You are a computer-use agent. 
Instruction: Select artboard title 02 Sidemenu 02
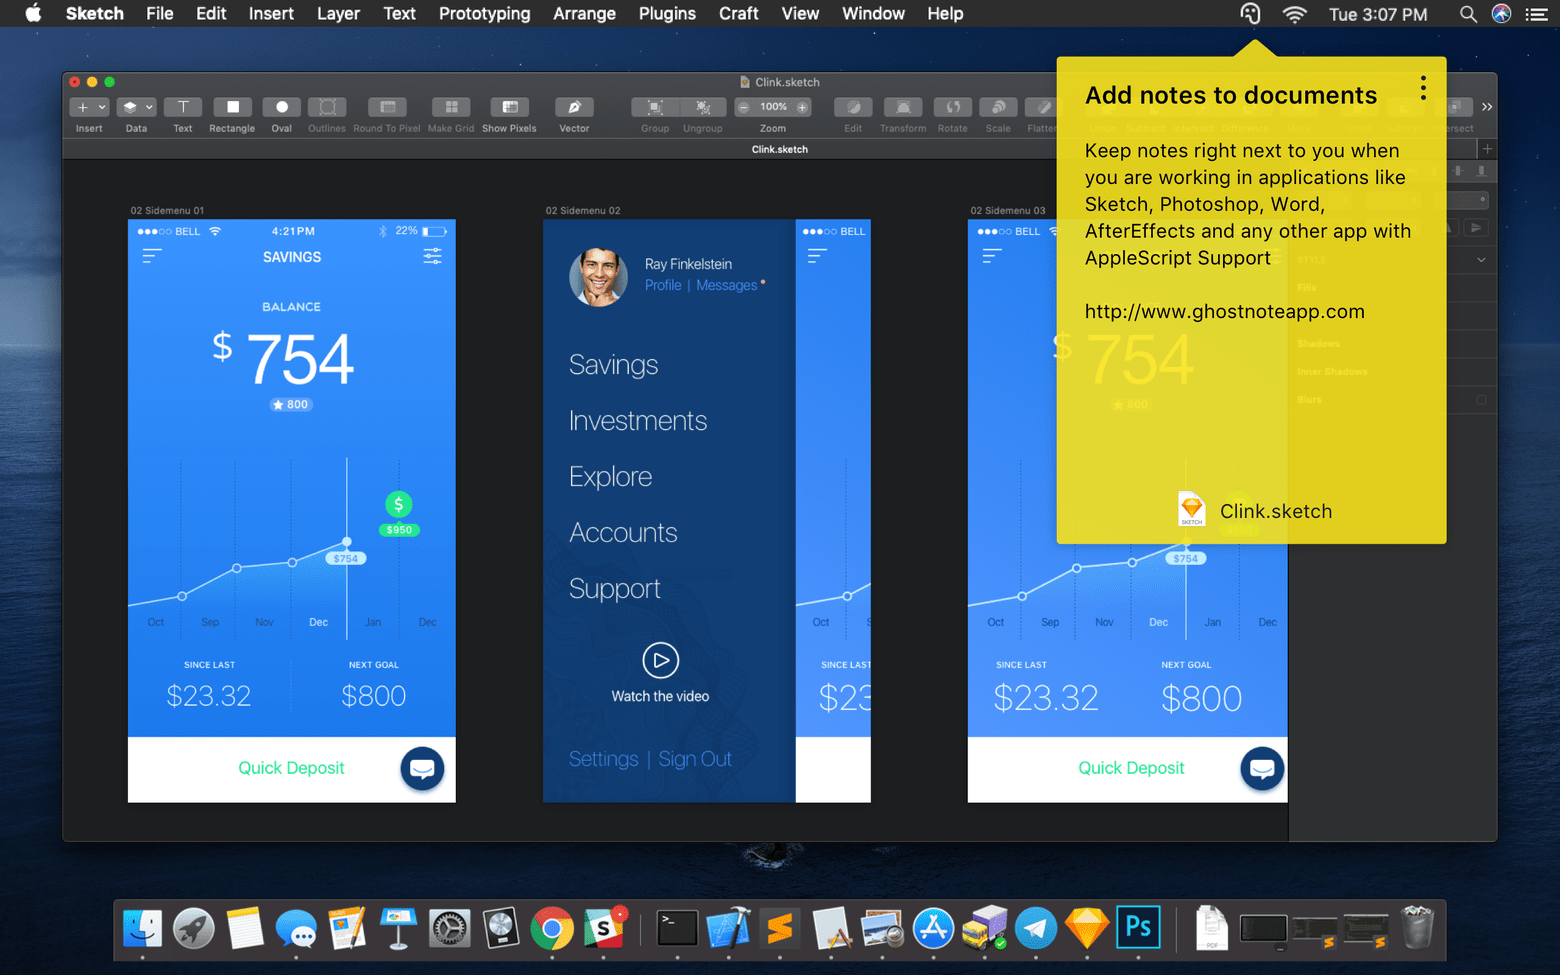[583, 211]
